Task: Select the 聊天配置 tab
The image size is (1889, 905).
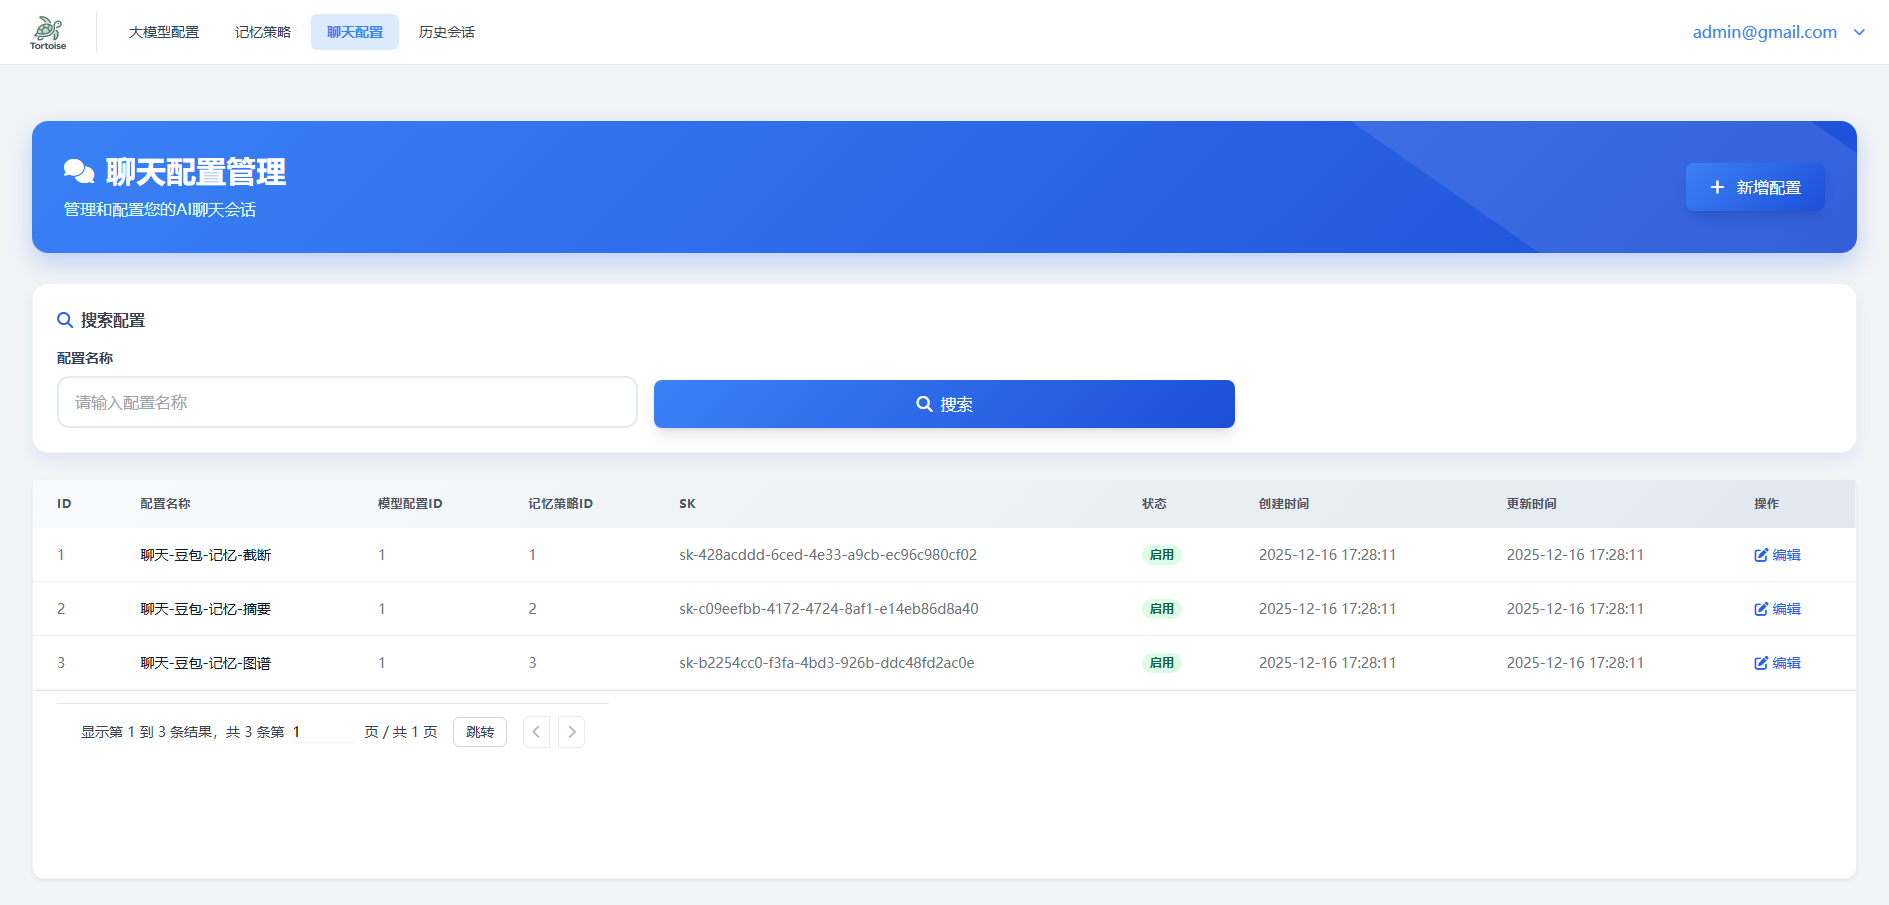Action: 355,32
